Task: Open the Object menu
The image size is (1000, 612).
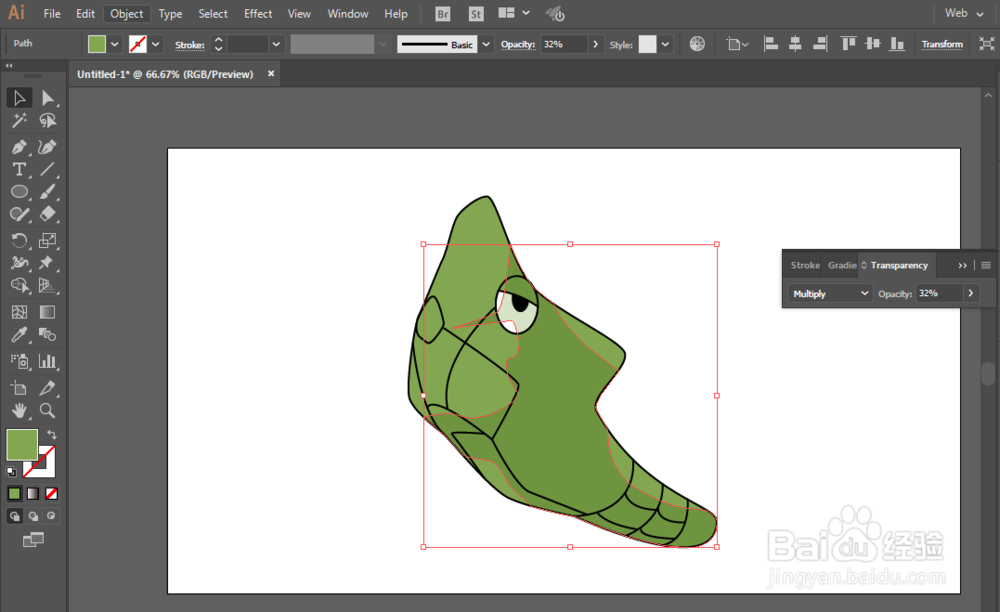Action: tap(126, 14)
